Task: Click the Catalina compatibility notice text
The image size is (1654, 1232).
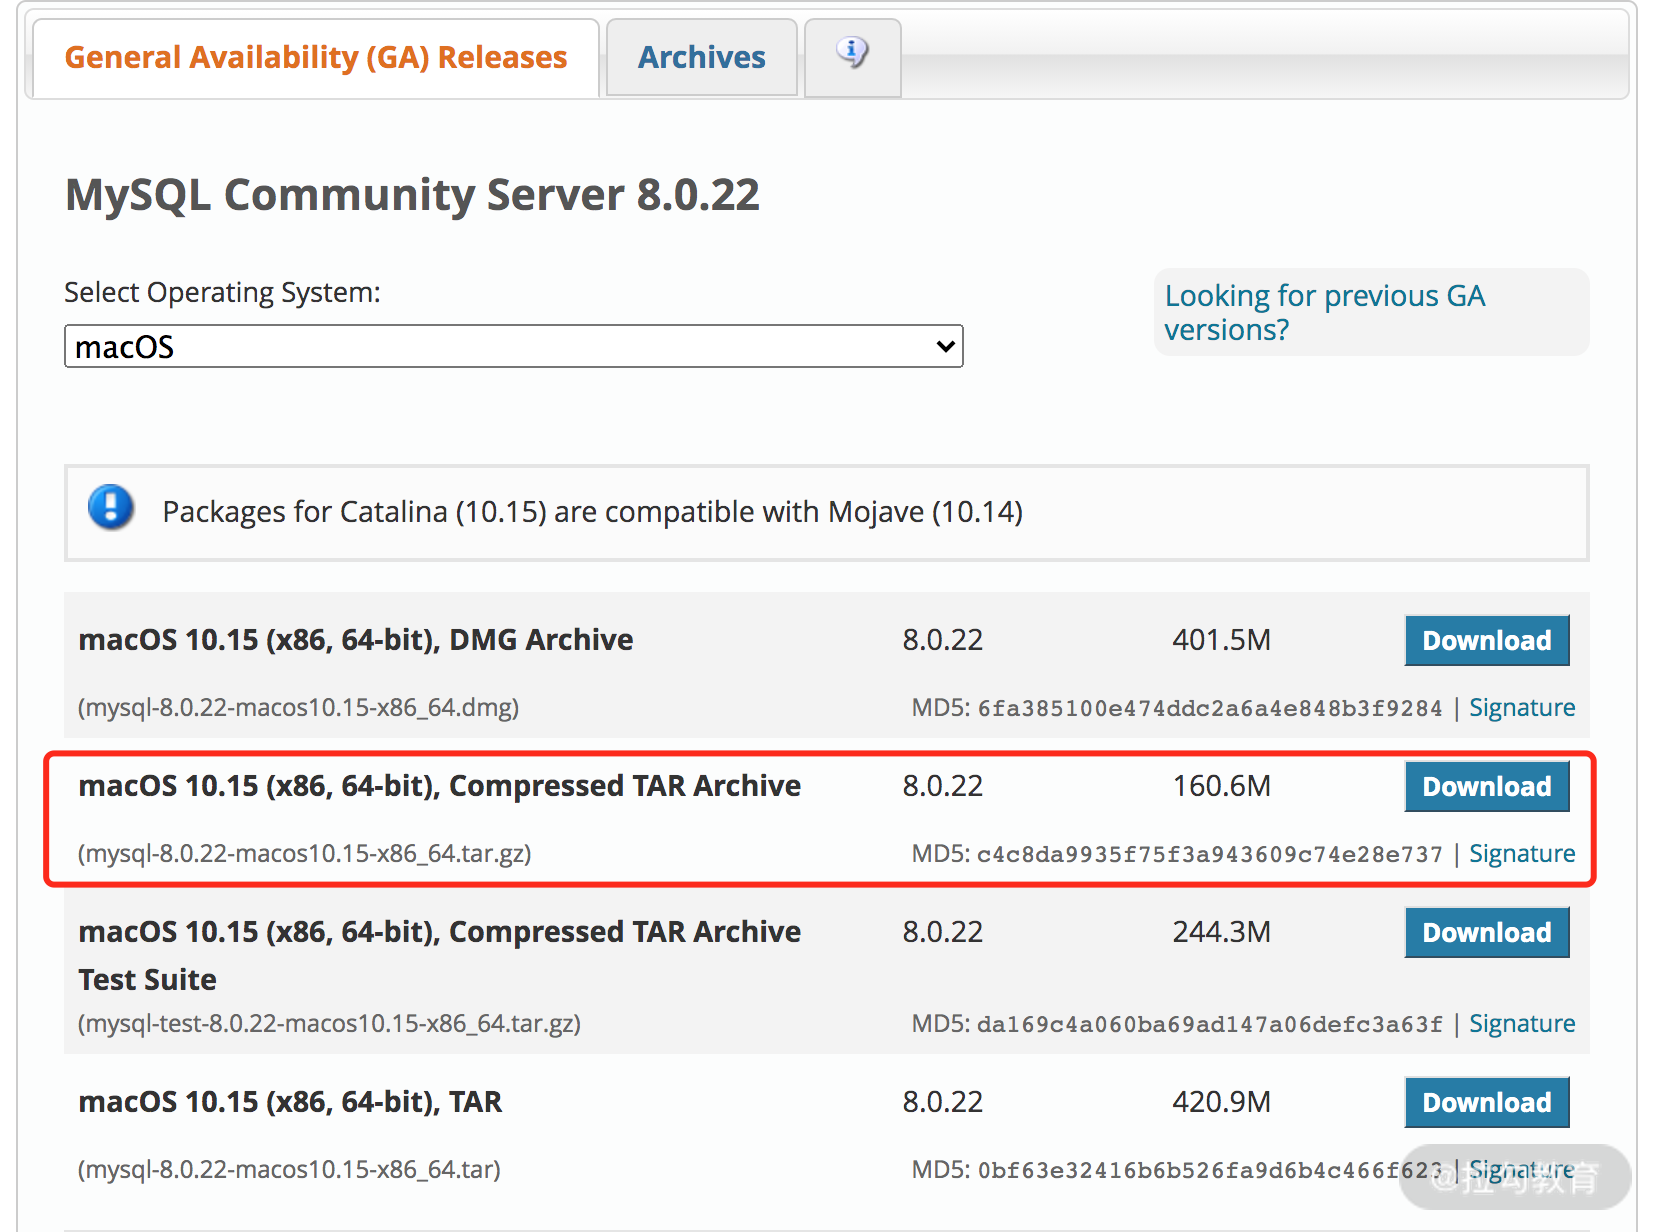Action: tap(592, 512)
